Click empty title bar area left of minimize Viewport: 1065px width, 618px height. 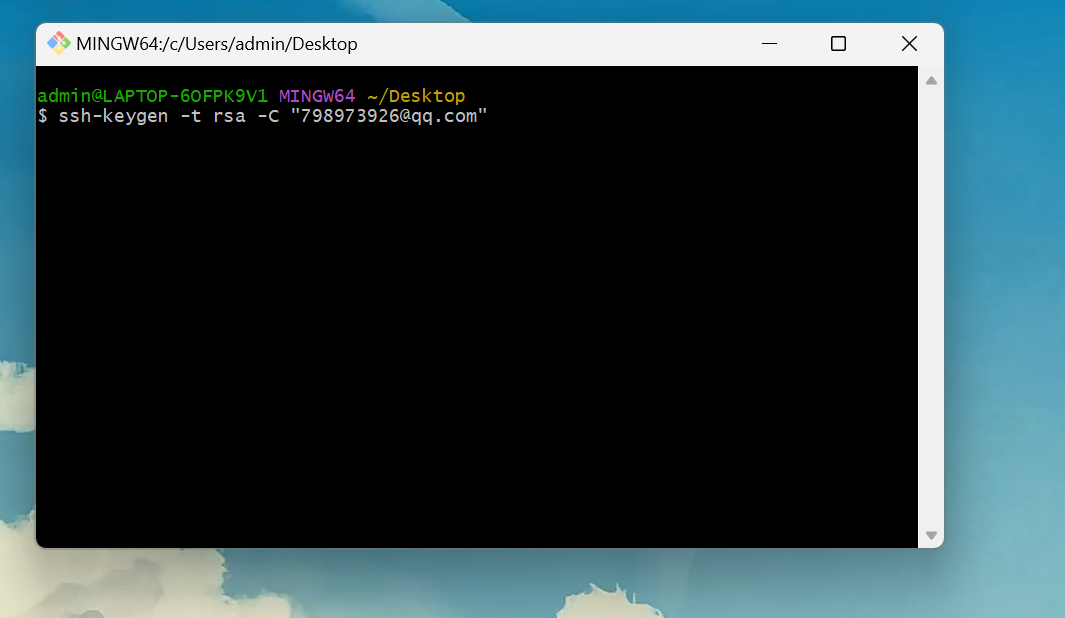coord(550,44)
